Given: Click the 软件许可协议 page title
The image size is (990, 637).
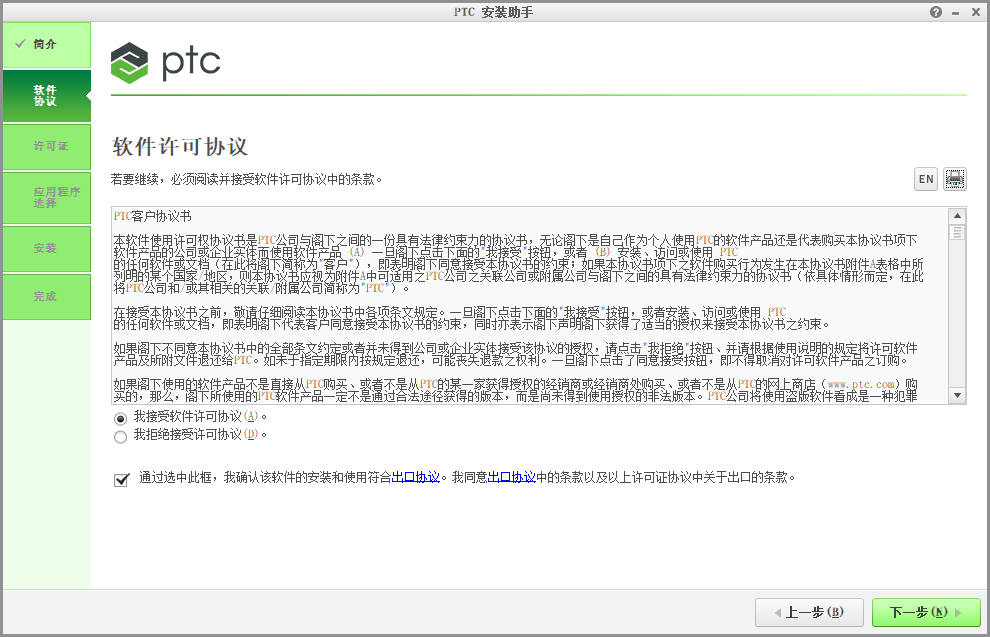Looking at the screenshot, I should click(180, 146).
